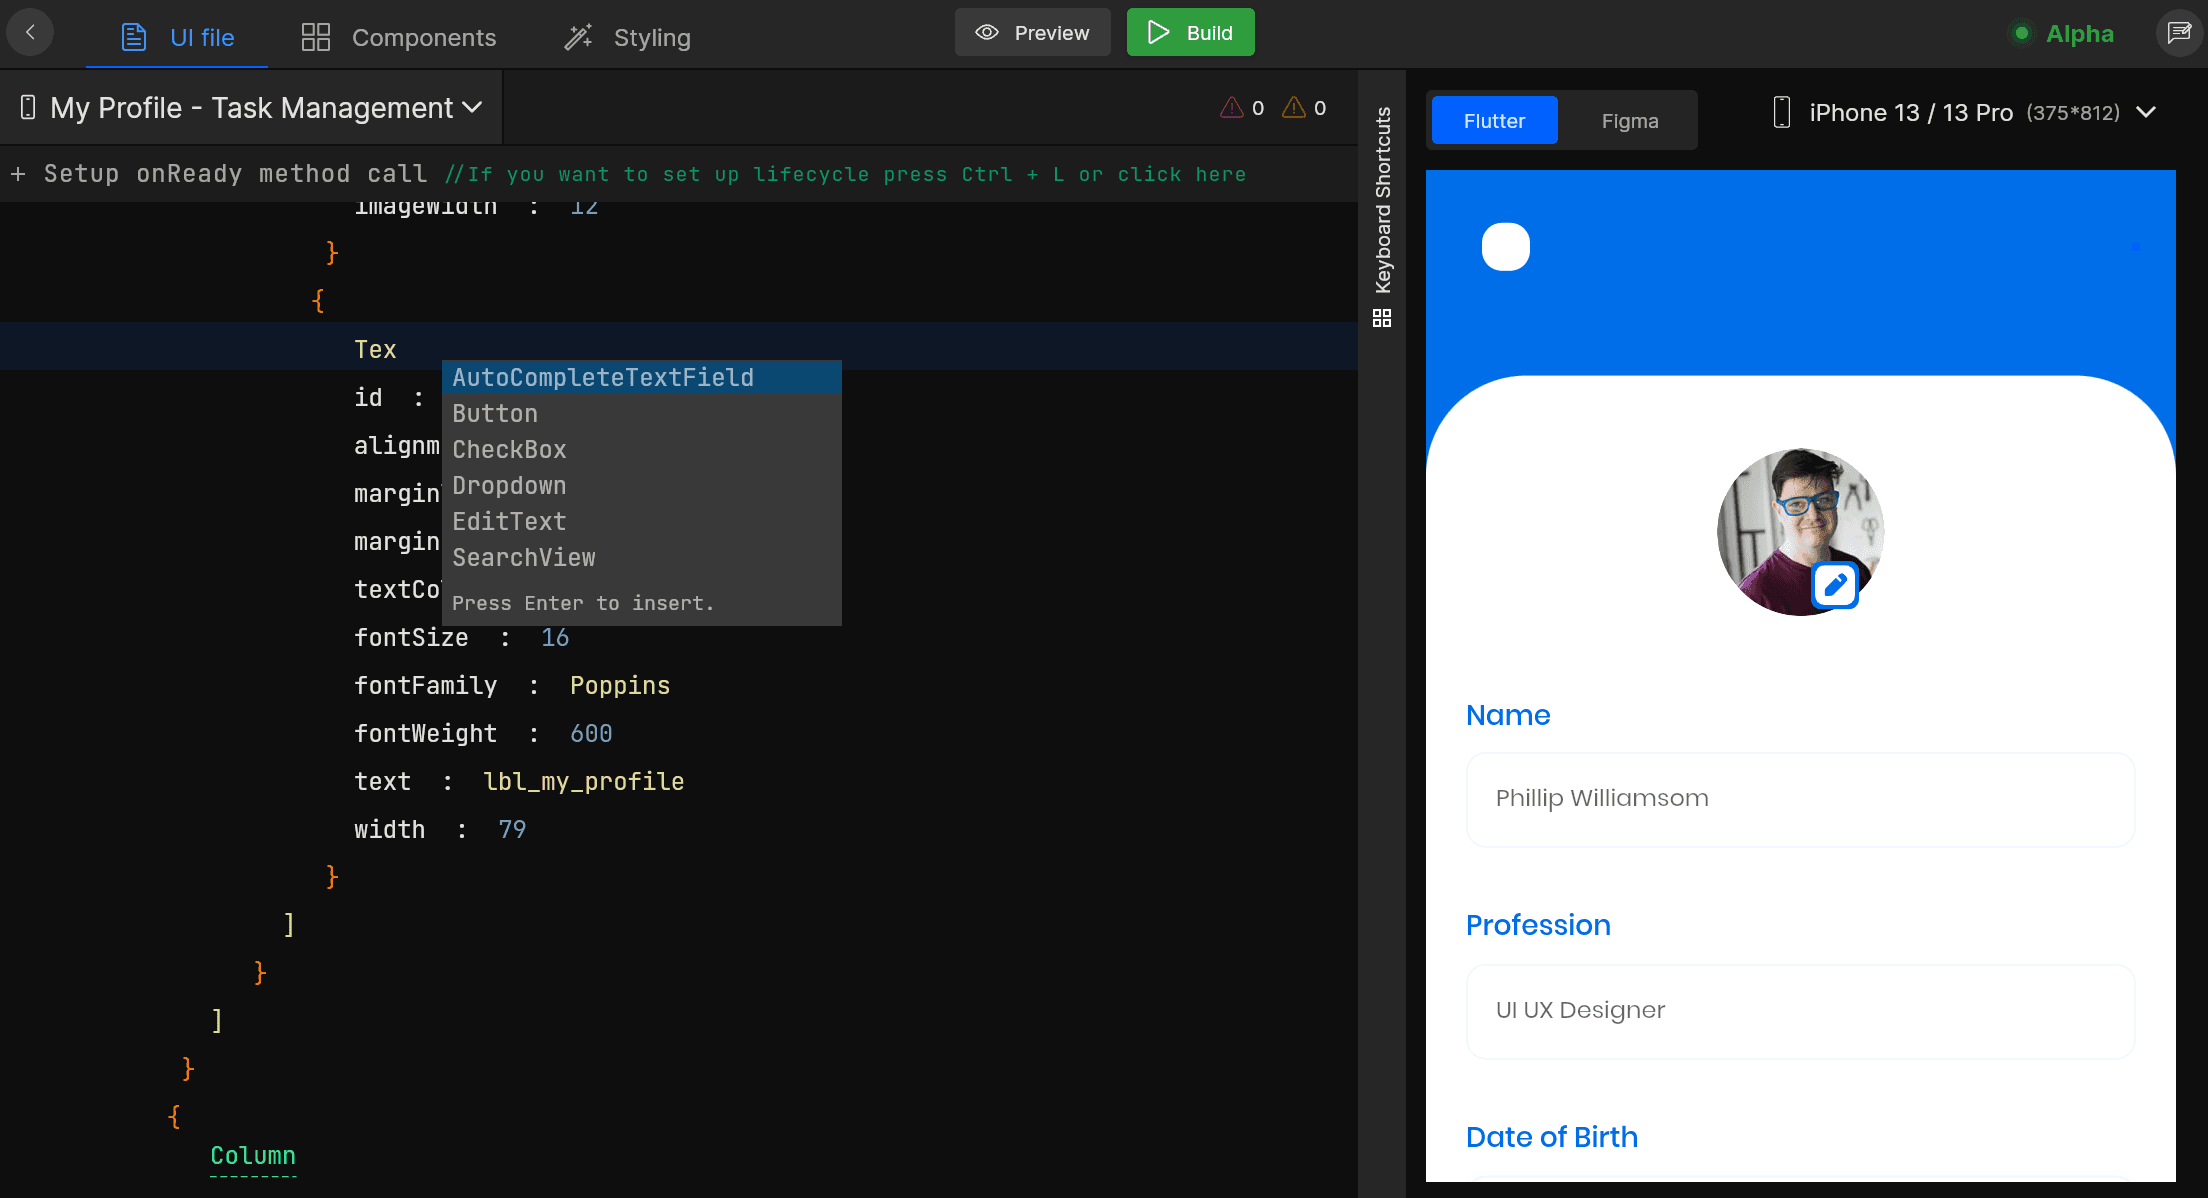Image resolution: width=2208 pixels, height=1198 pixels.
Task: Click the fontSize value 16
Action: point(555,637)
